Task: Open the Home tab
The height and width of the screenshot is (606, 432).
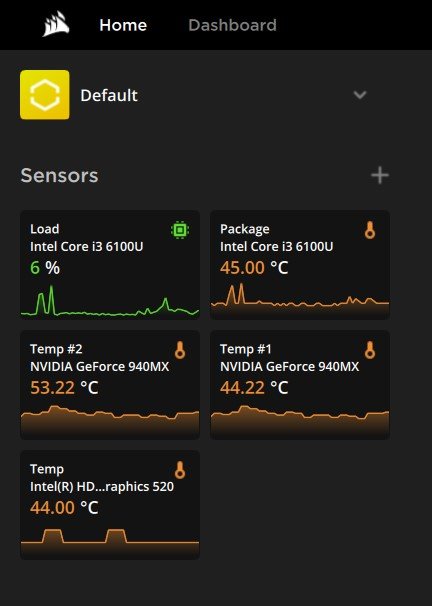Action: pyautogui.click(x=123, y=26)
